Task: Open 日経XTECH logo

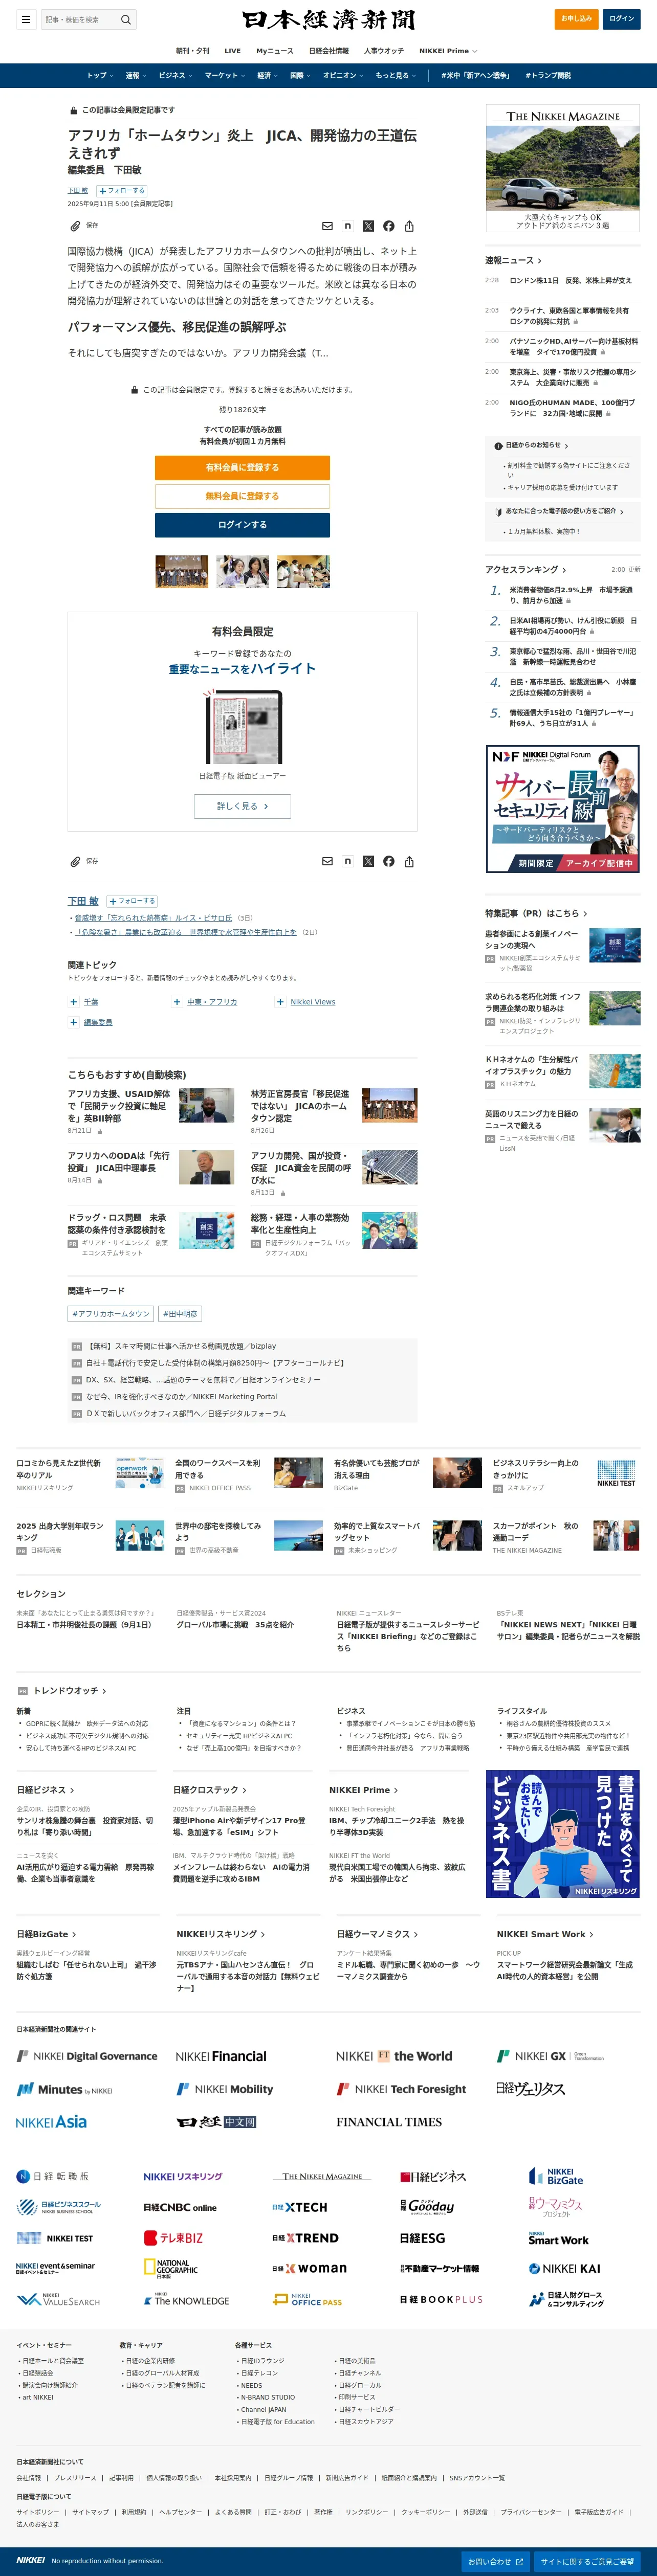Action: 300,2207
